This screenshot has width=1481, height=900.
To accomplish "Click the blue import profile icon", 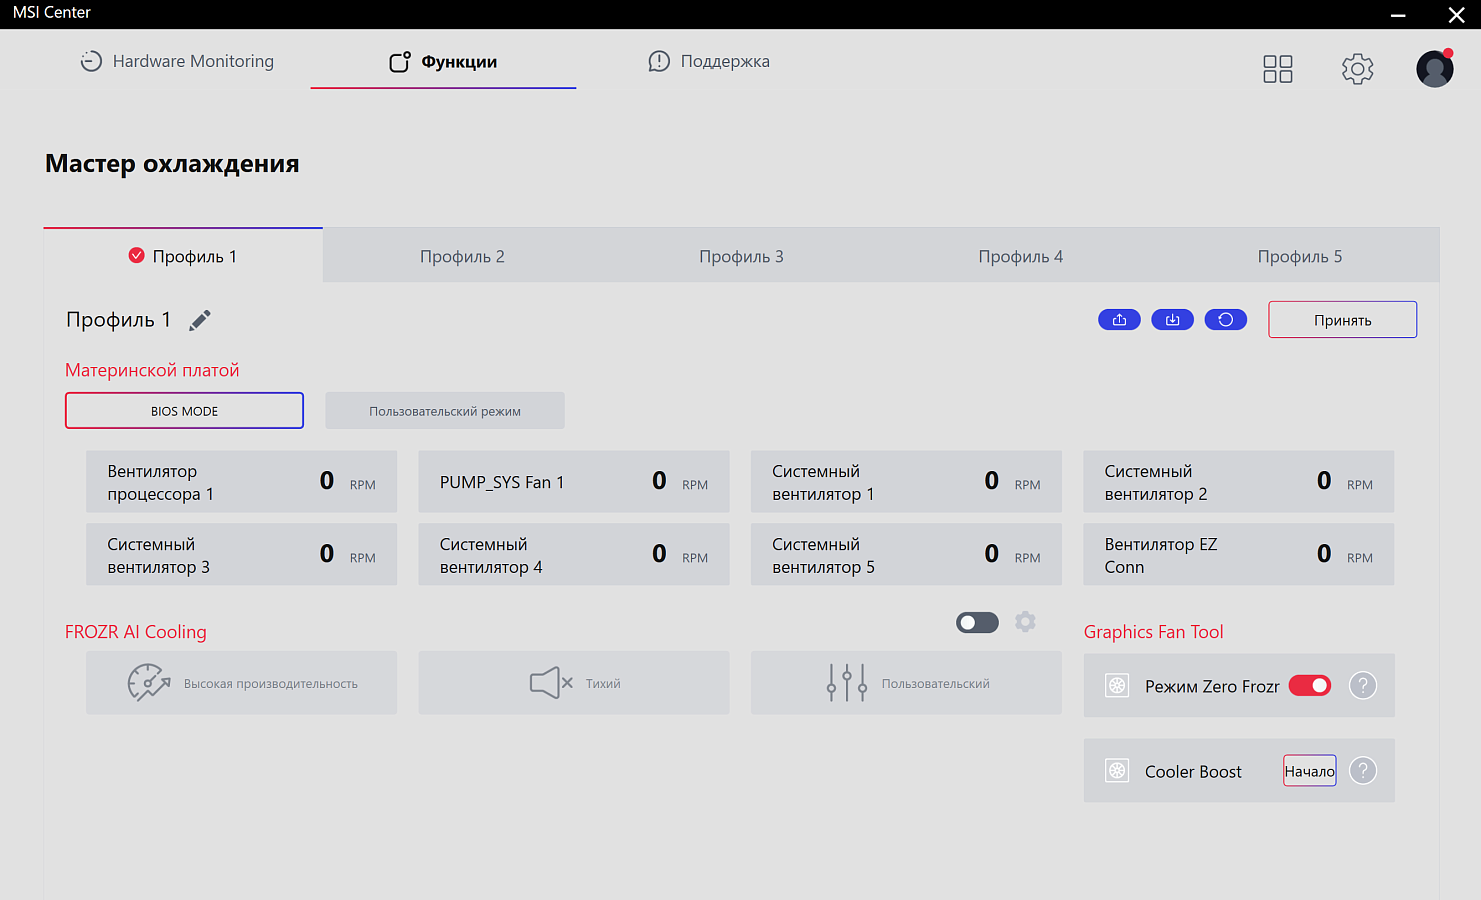I will pos(1172,320).
